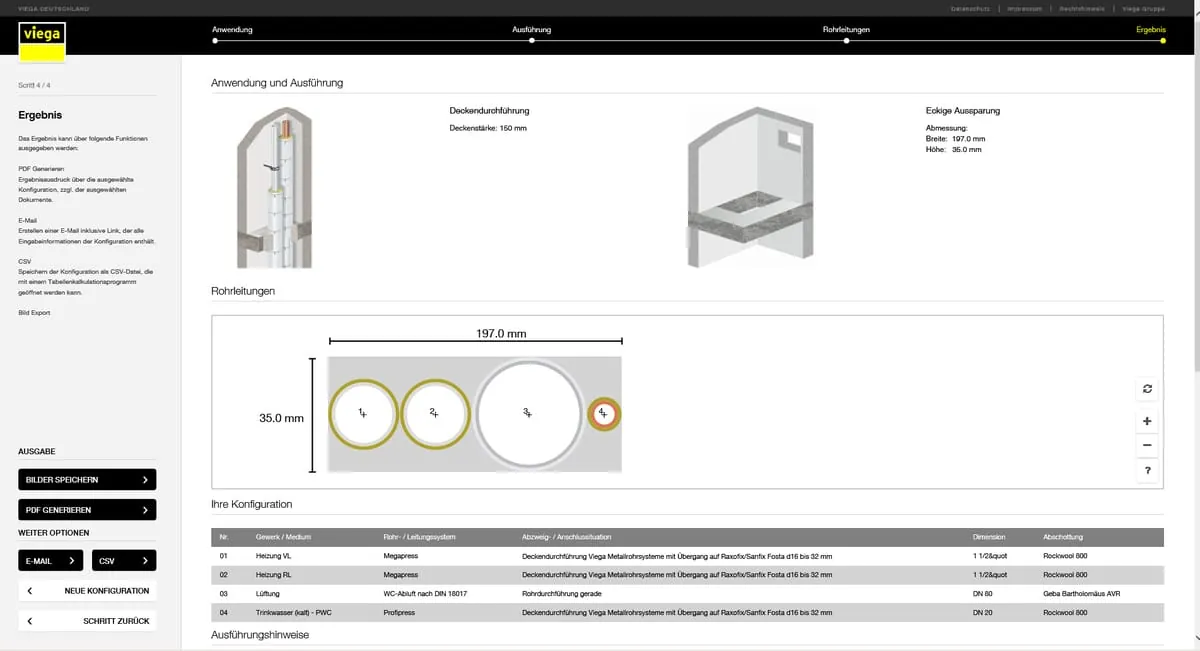Select pipe number 3 in the diagram
1200x651 pixels.
[528, 413]
